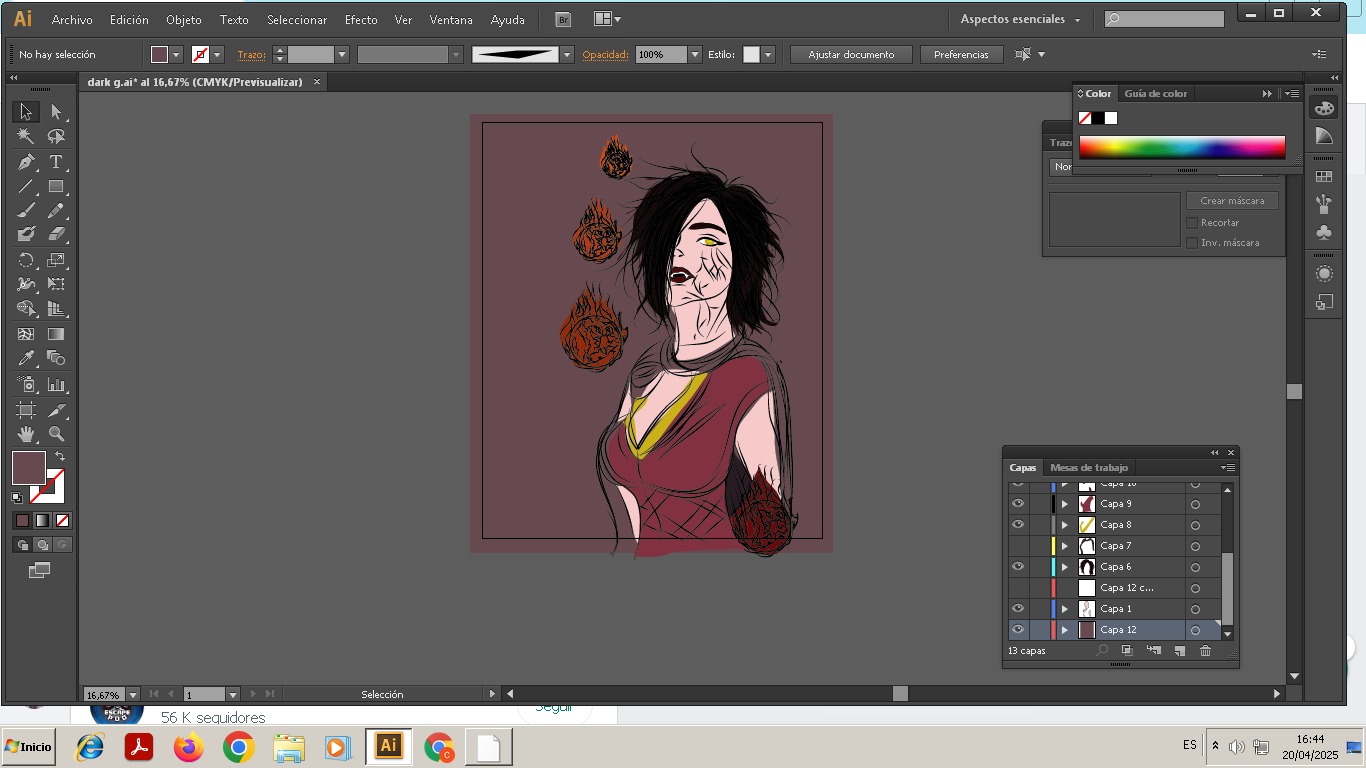The height and width of the screenshot is (768, 1366).
Task: Select the Pen tool
Action: click(x=26, y=162)
